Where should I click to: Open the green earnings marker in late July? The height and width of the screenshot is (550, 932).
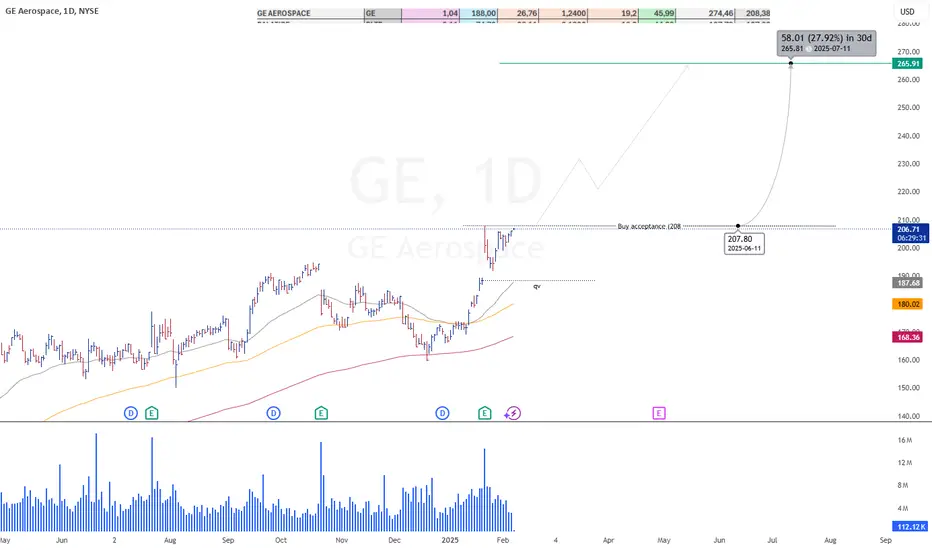click(152, 413)
